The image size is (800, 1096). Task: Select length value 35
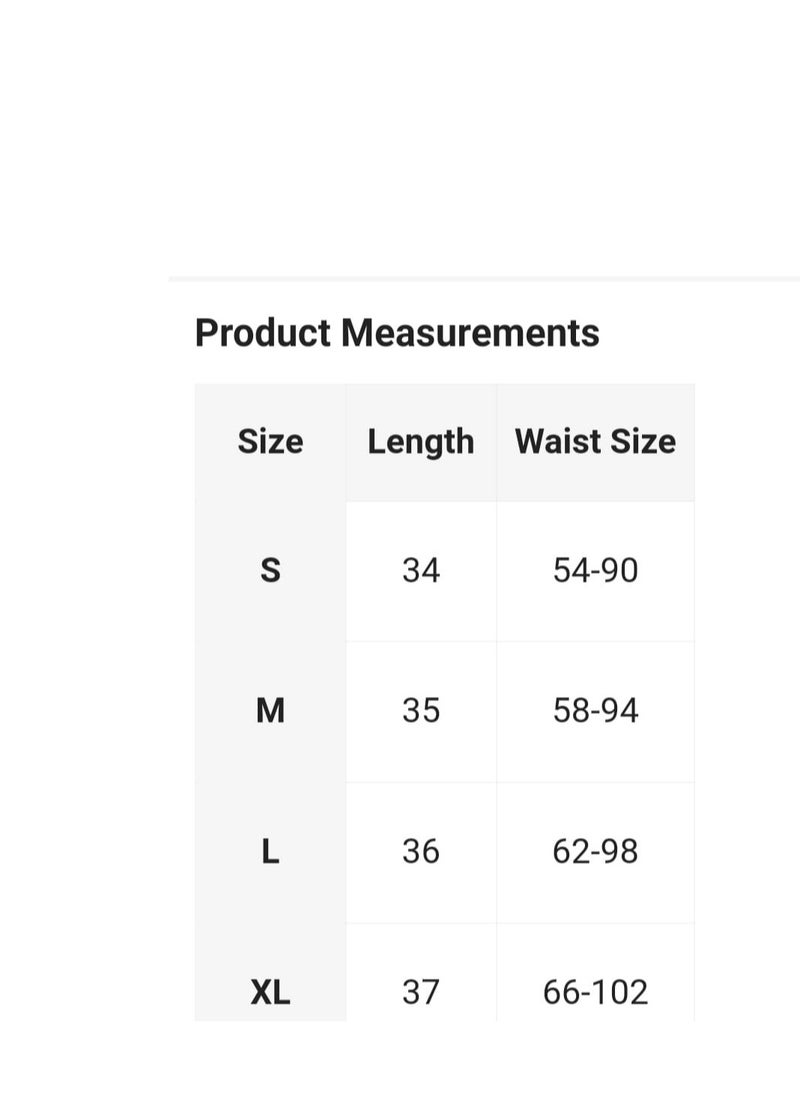point(421,712)
